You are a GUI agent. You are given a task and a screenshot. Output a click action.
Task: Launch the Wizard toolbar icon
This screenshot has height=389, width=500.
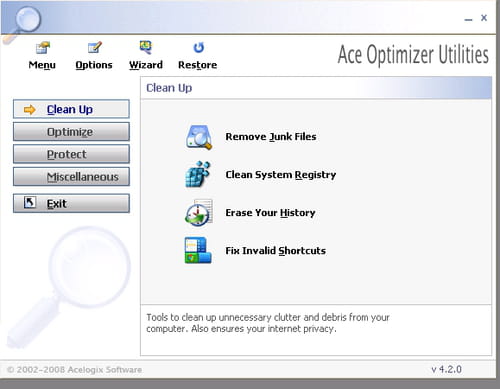click(146, 47)
